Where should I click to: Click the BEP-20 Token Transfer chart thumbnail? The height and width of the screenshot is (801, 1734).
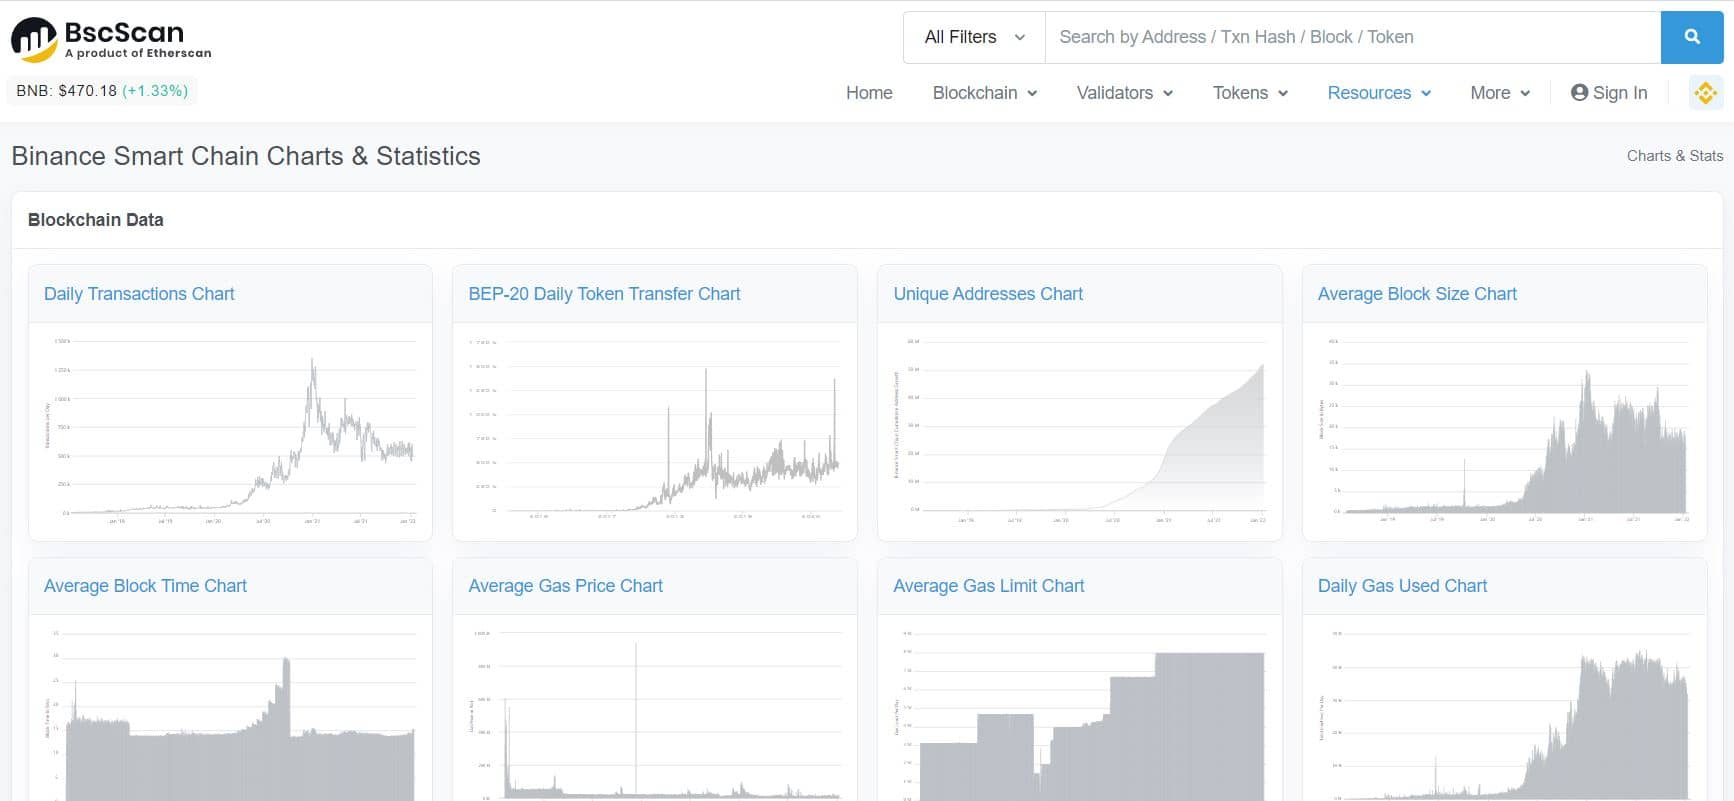pyautogui.click(x=655, y=431)
